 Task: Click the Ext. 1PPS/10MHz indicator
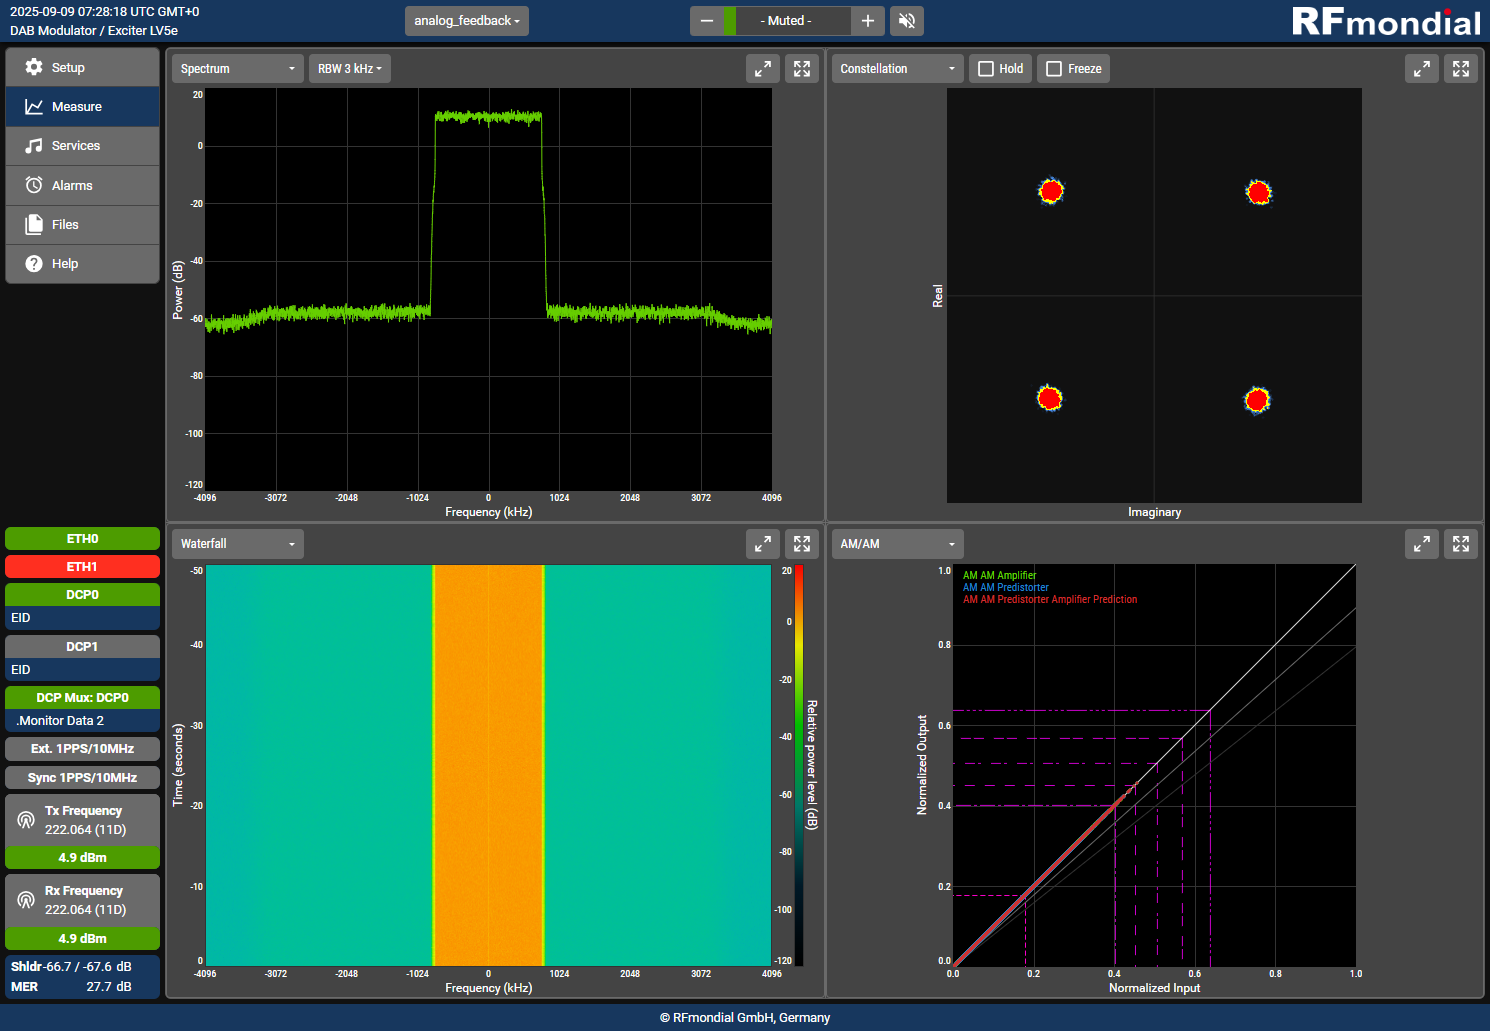pos(82,749)
